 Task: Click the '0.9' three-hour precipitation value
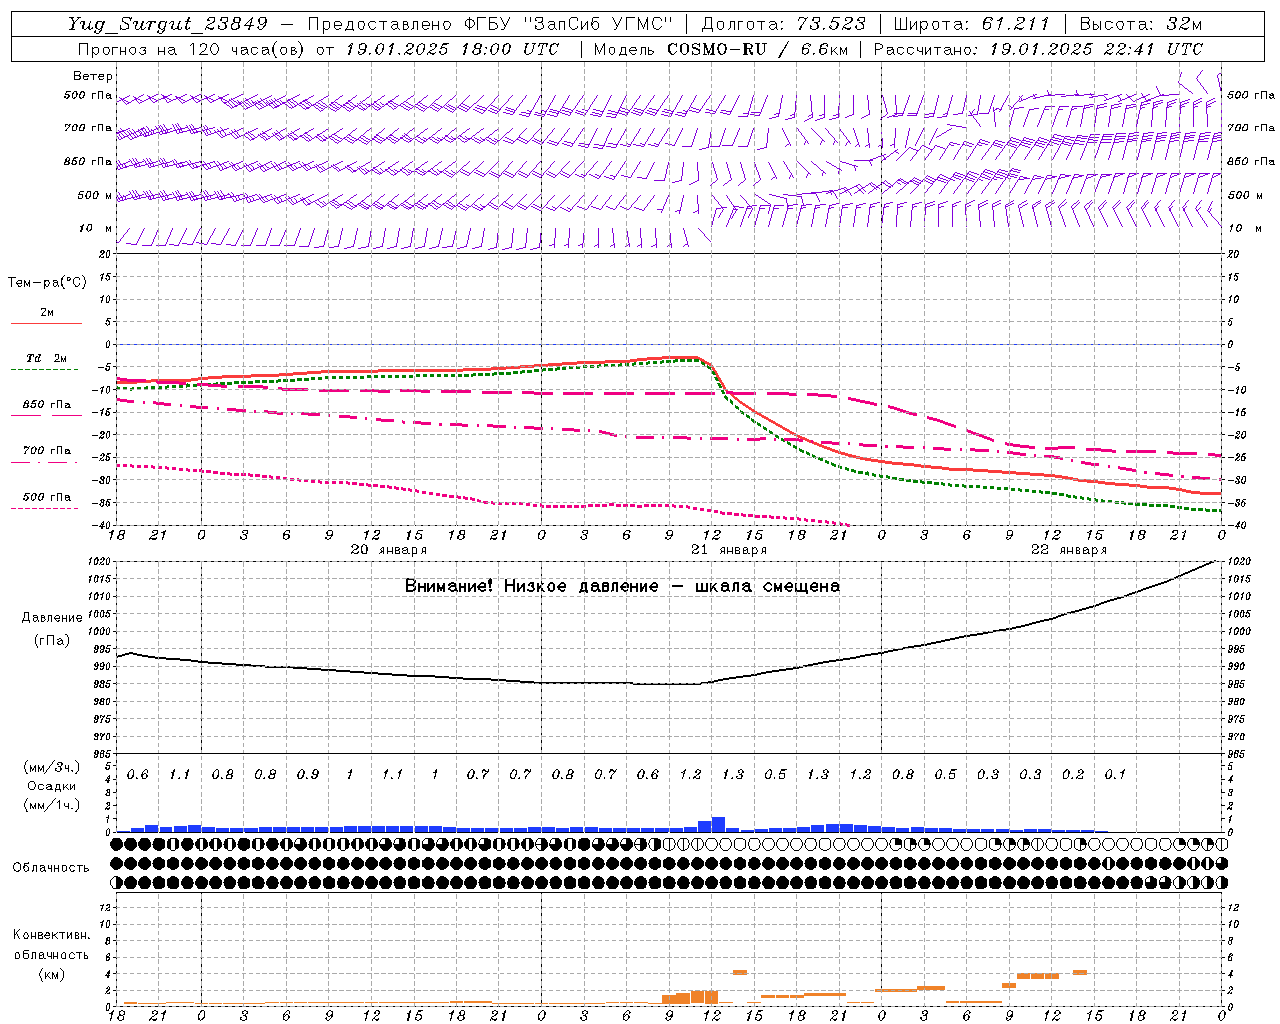[x=308, y=775]
